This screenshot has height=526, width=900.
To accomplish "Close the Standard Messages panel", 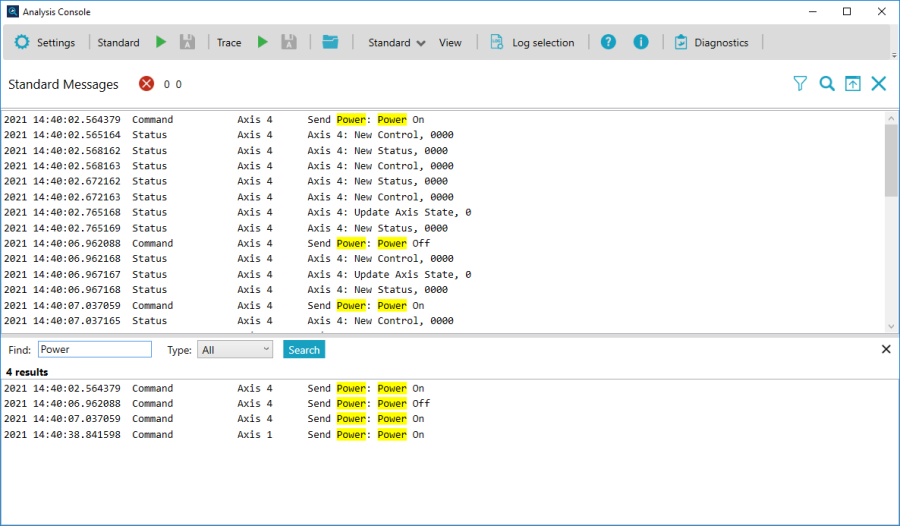I will 879,84.
